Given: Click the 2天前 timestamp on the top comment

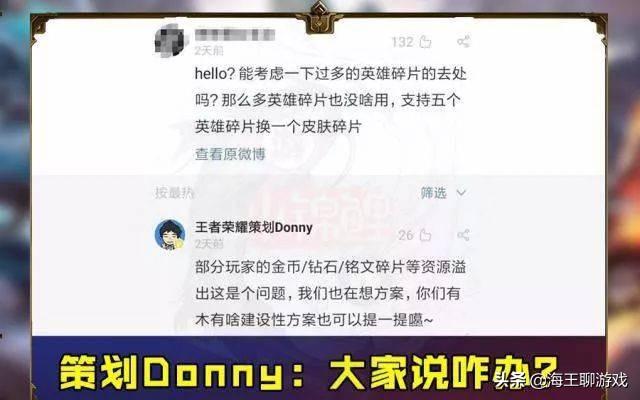Looking at the screenshot, I should coord(209,51).
